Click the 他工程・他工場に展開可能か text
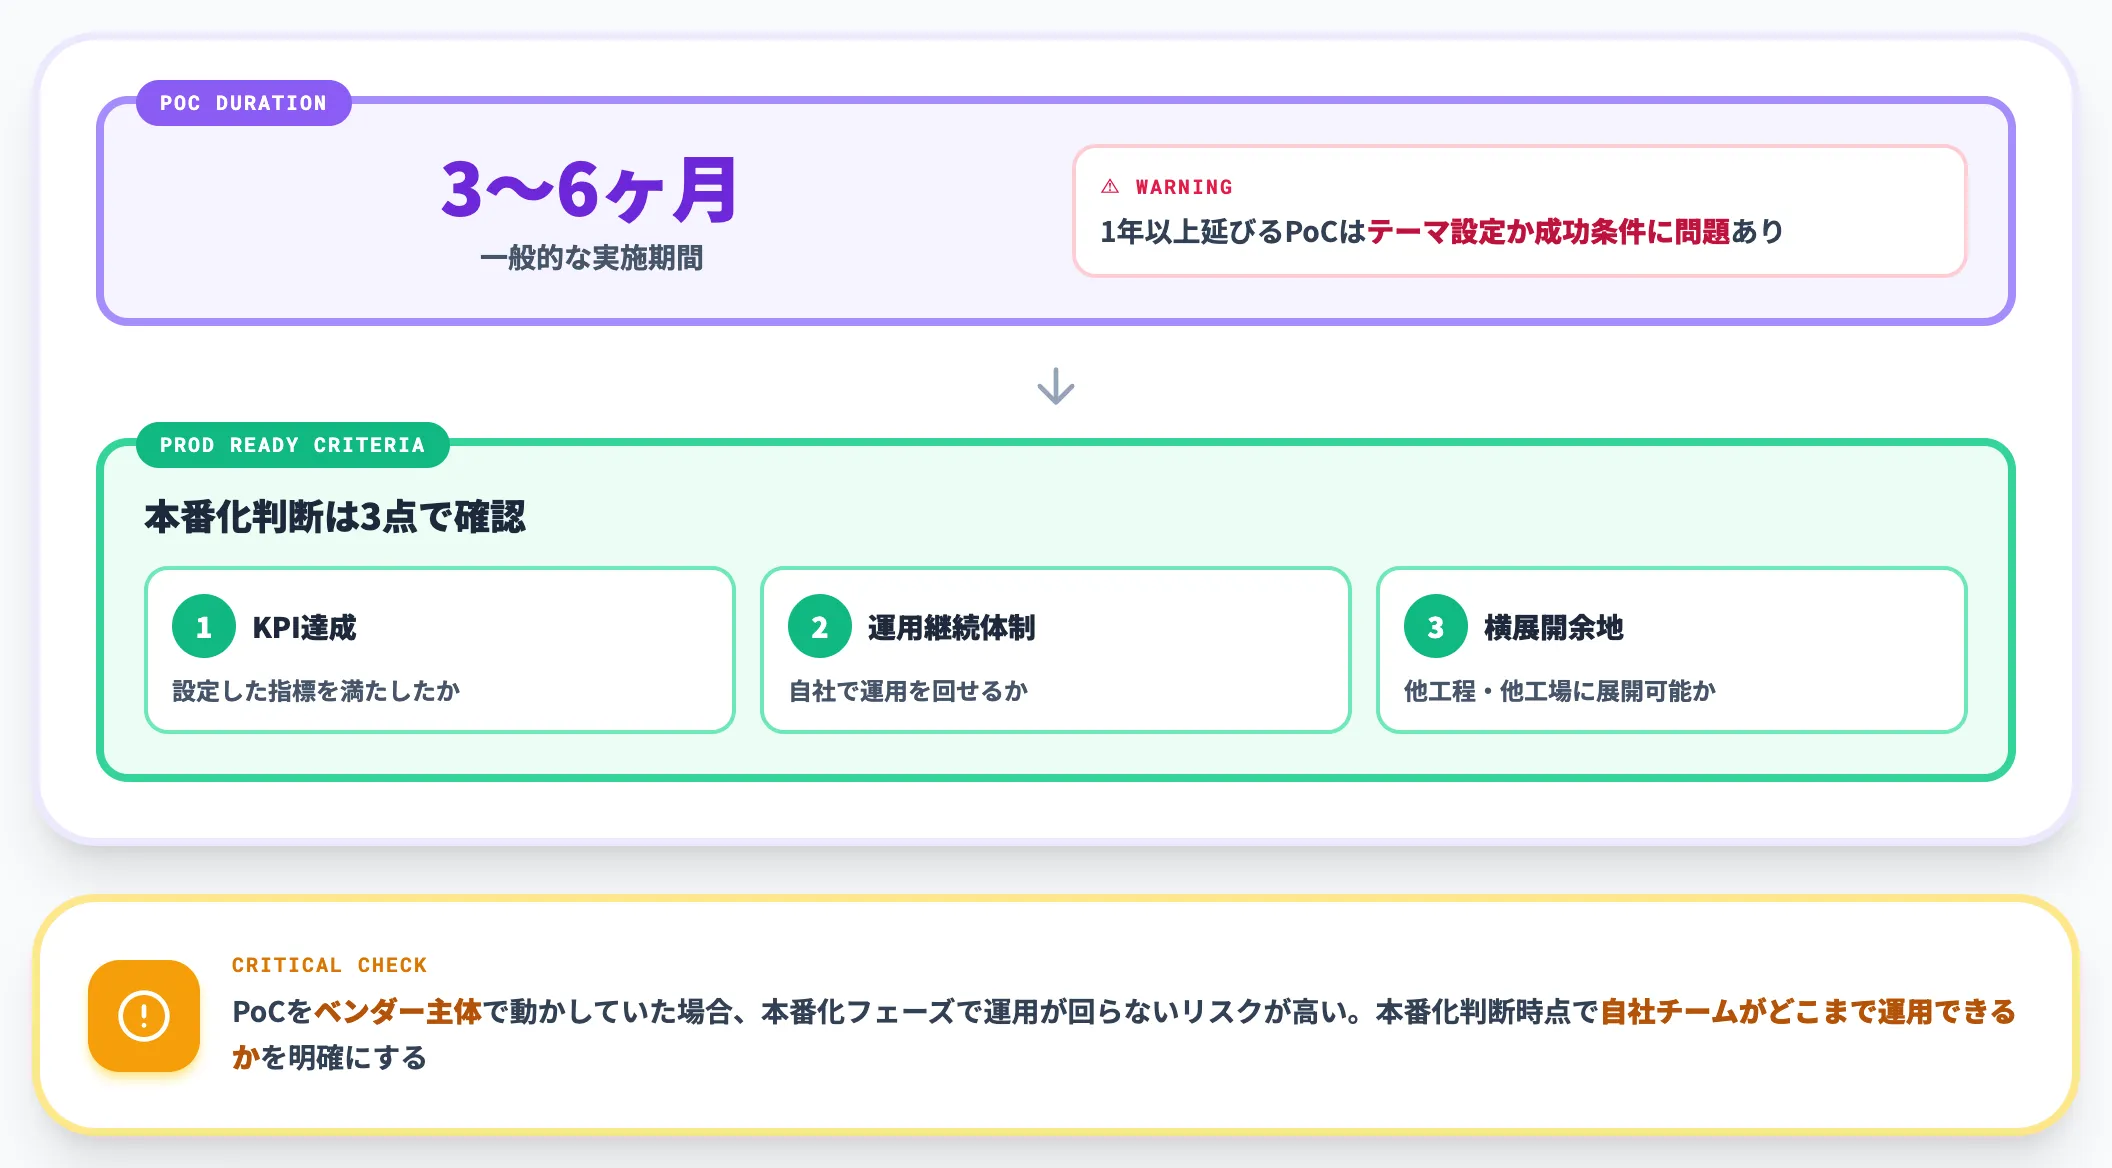2112x1168 pixels. click(1560, 691)
